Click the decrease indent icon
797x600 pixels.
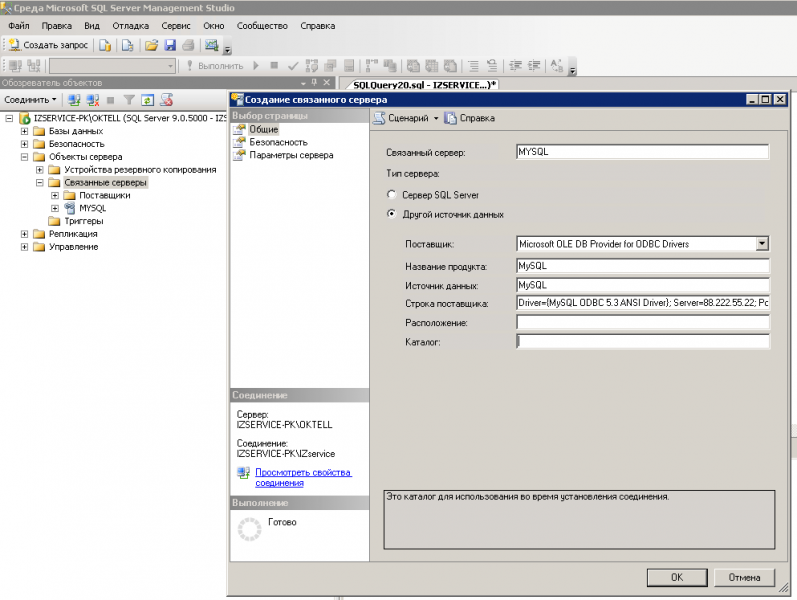point(515,66)
